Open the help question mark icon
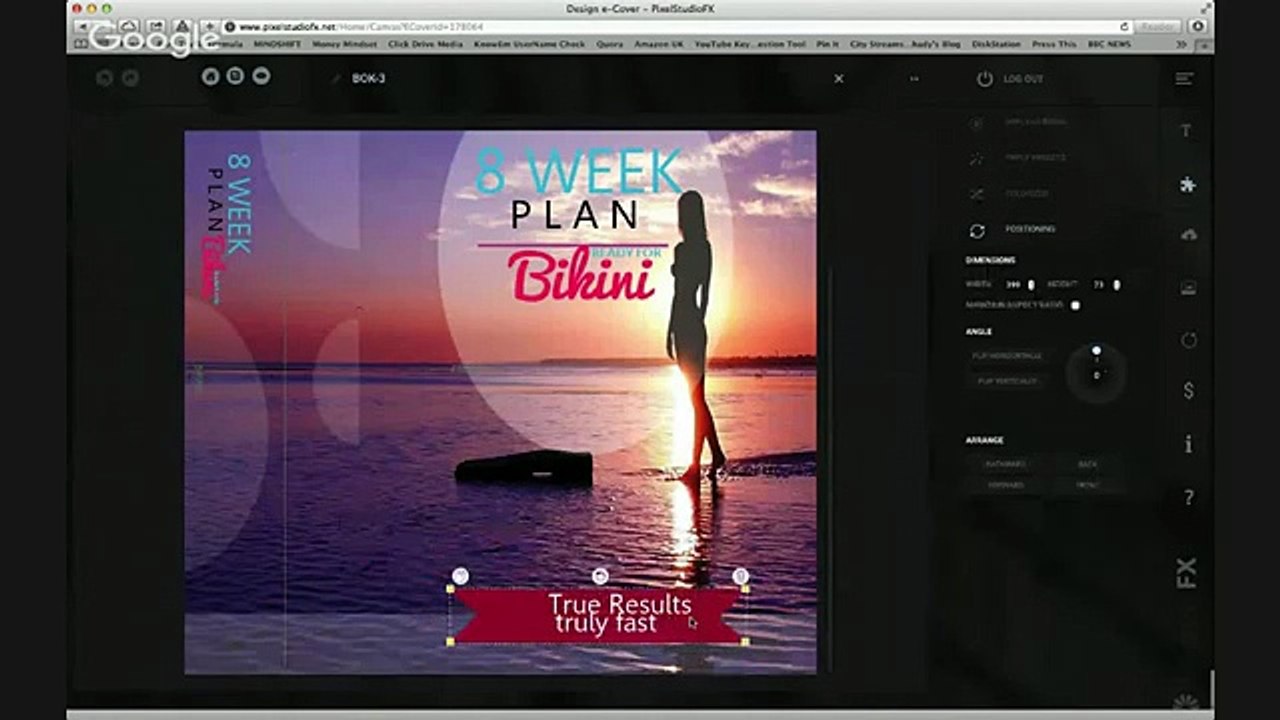This screenshot has height=720, width=1280. (1188, 497)
